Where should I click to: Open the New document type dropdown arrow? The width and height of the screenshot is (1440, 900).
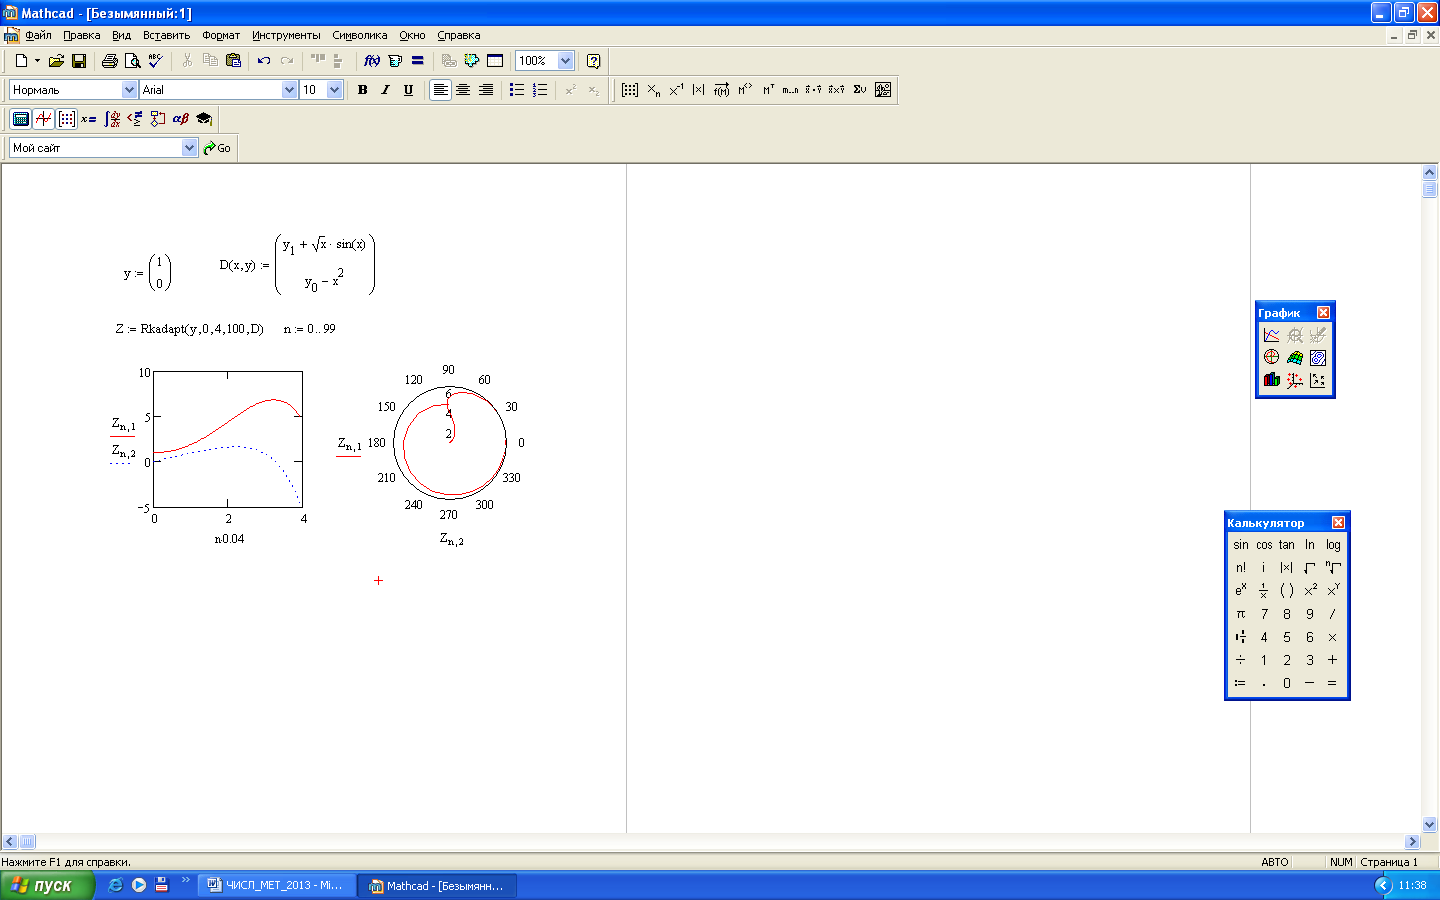[x=37, y=61]
